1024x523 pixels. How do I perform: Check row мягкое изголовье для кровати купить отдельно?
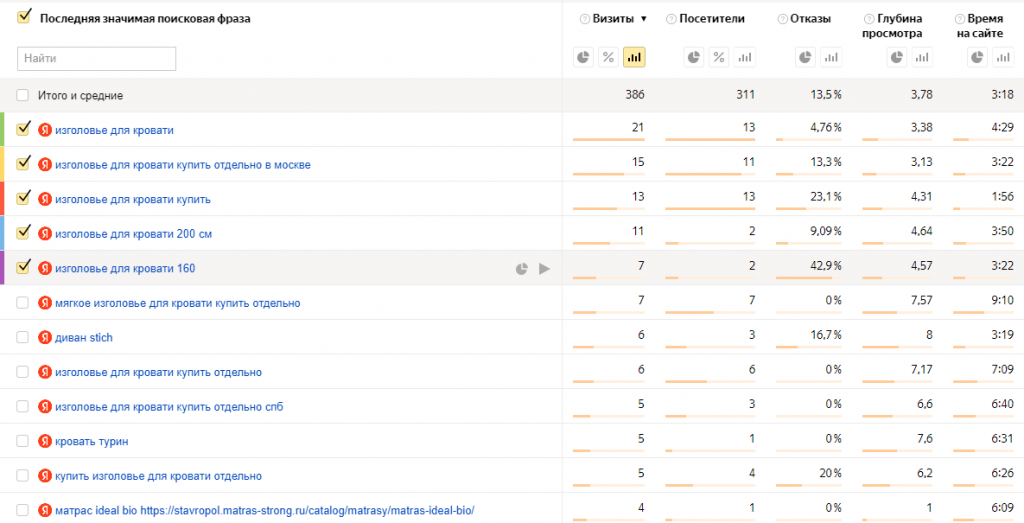coord(23,303)
